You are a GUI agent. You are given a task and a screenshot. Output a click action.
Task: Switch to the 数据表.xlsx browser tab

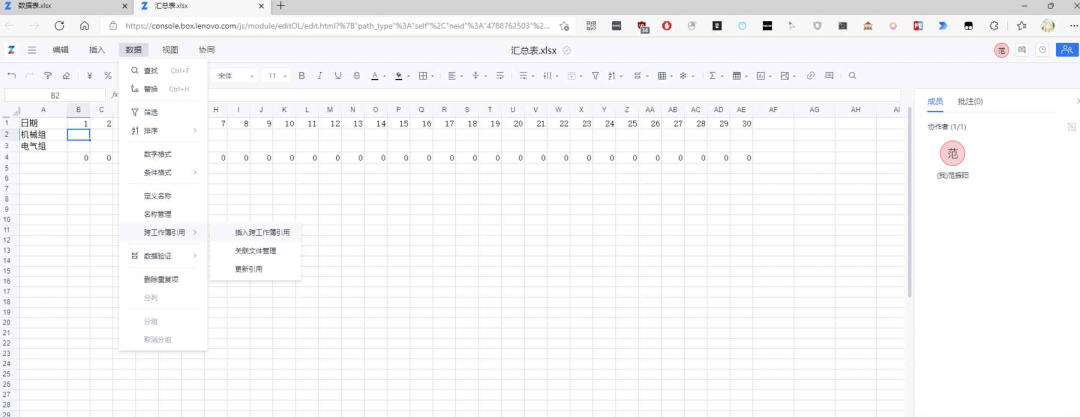point(66,6)
